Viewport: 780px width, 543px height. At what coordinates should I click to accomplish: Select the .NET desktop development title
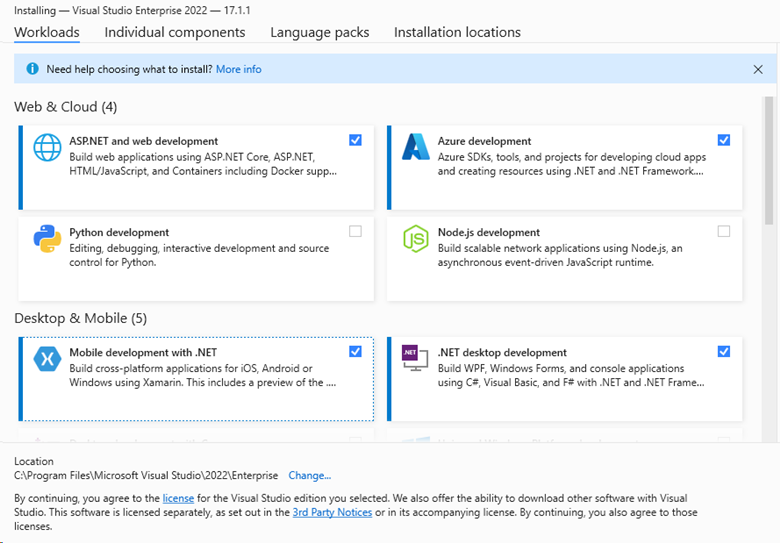(x=502, y=353)
